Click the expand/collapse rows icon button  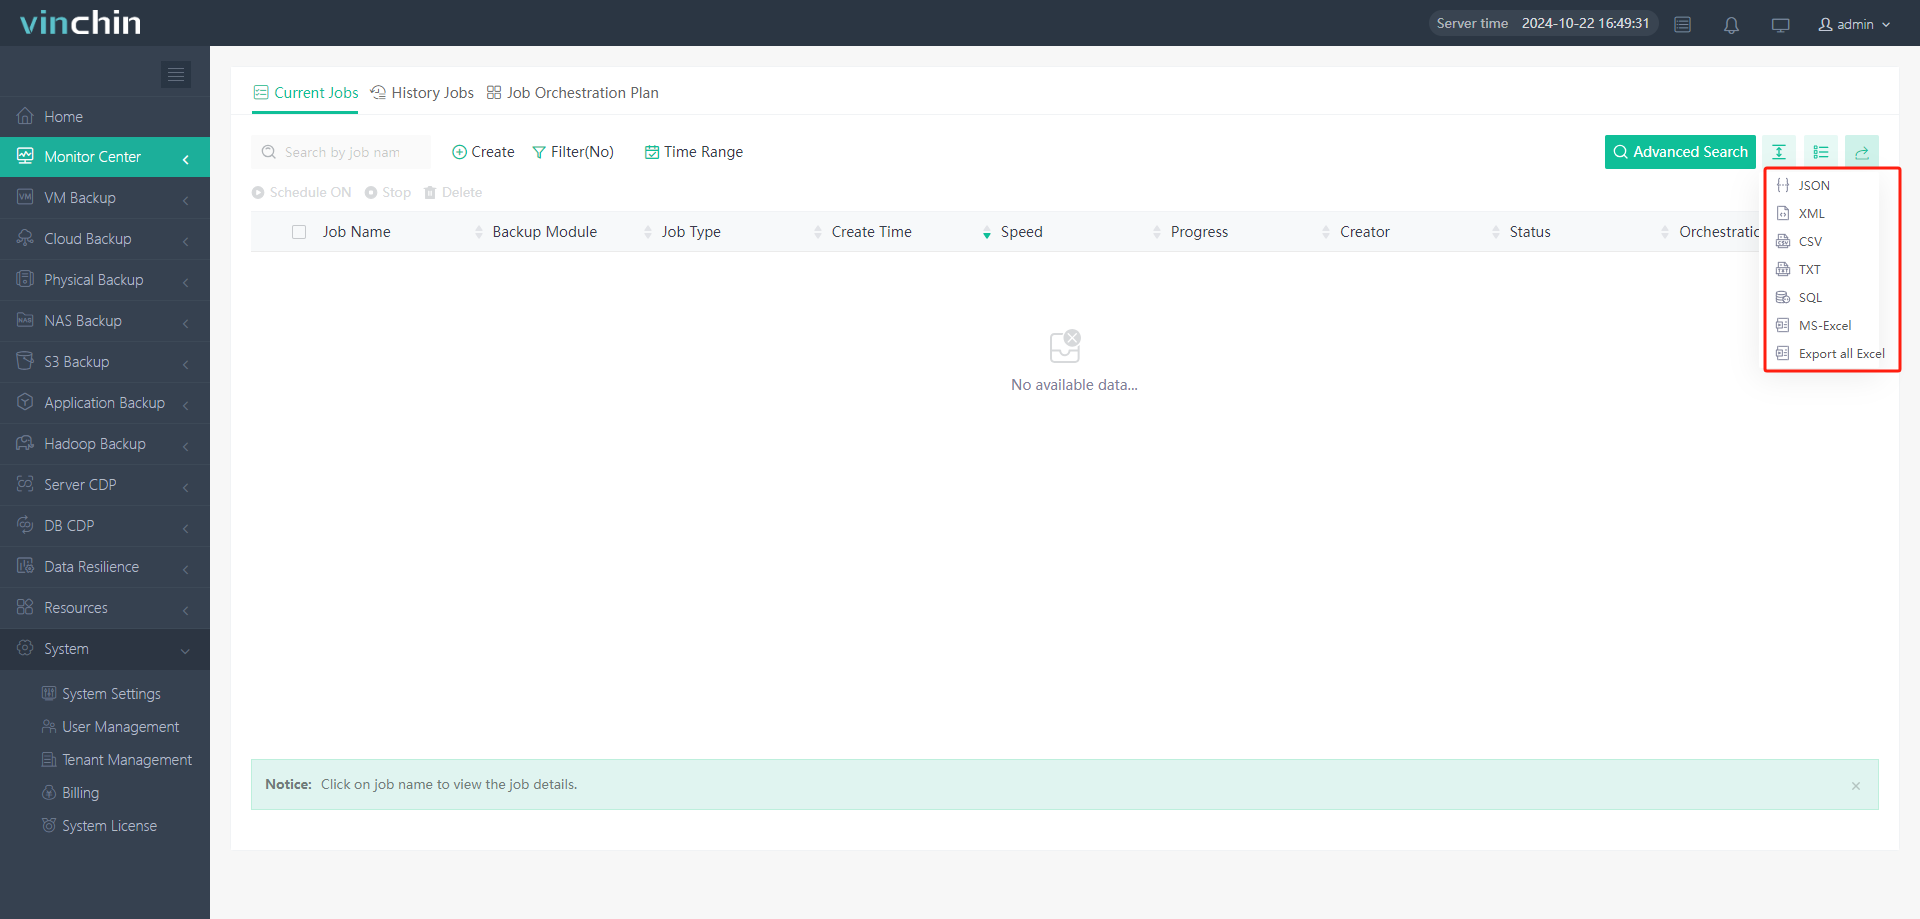point(1779,152)
